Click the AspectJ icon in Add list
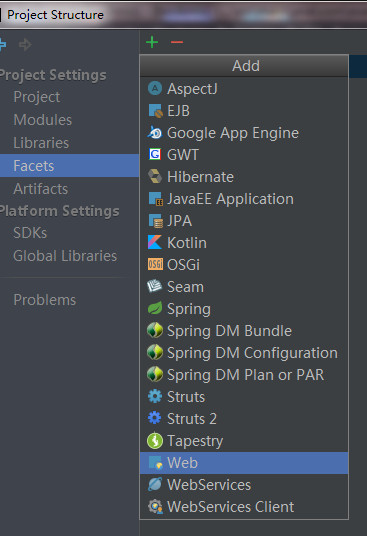Screen dimensions: 367x536 coord(155,89)
